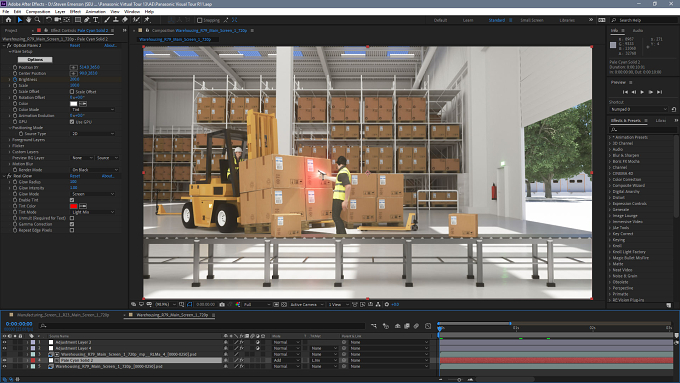Click the Search Help field

[x=643, y=20]
